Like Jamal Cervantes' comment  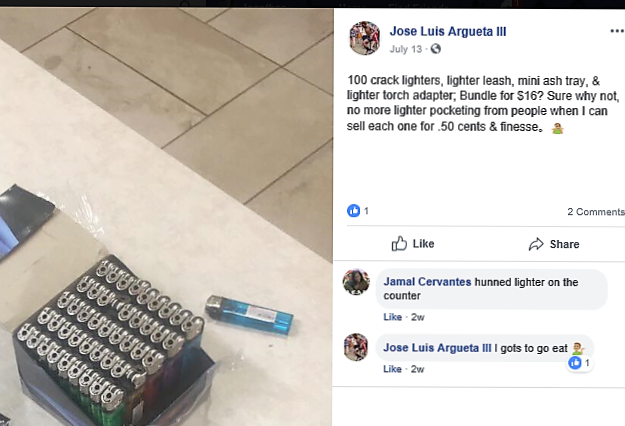point(393,317)
